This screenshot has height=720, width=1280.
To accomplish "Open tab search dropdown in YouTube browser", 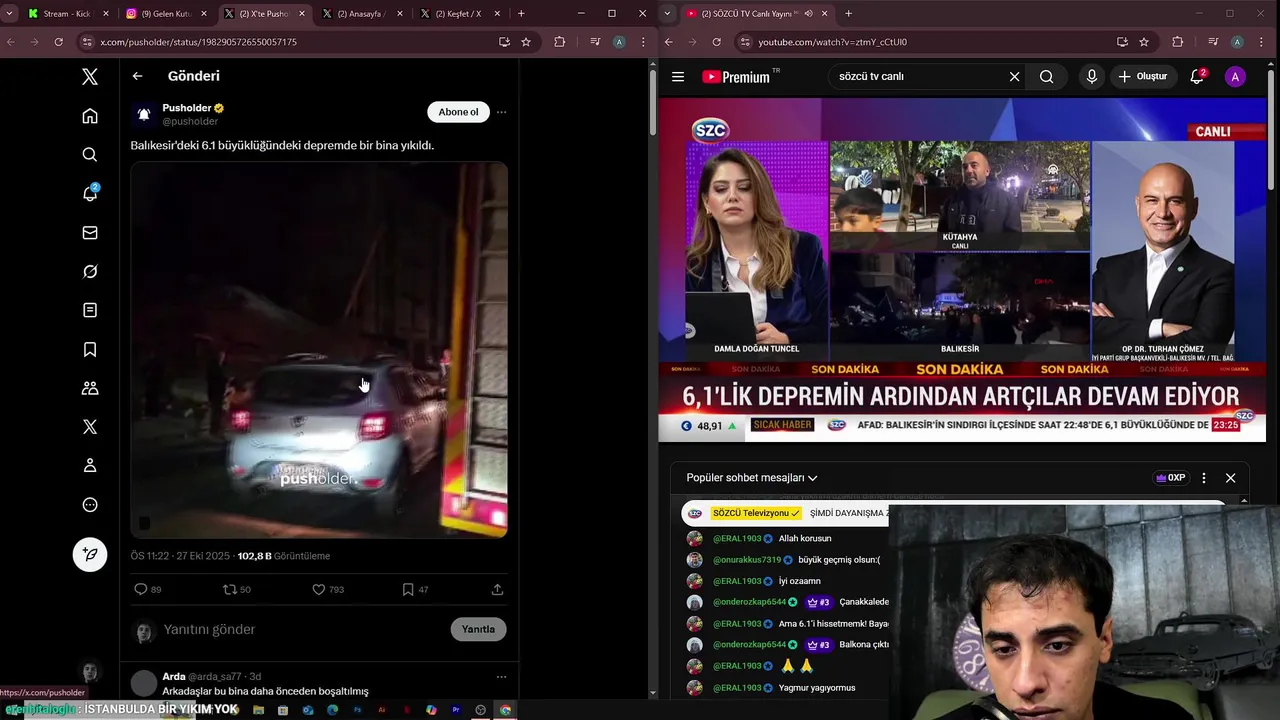I will tap(668, 14).
